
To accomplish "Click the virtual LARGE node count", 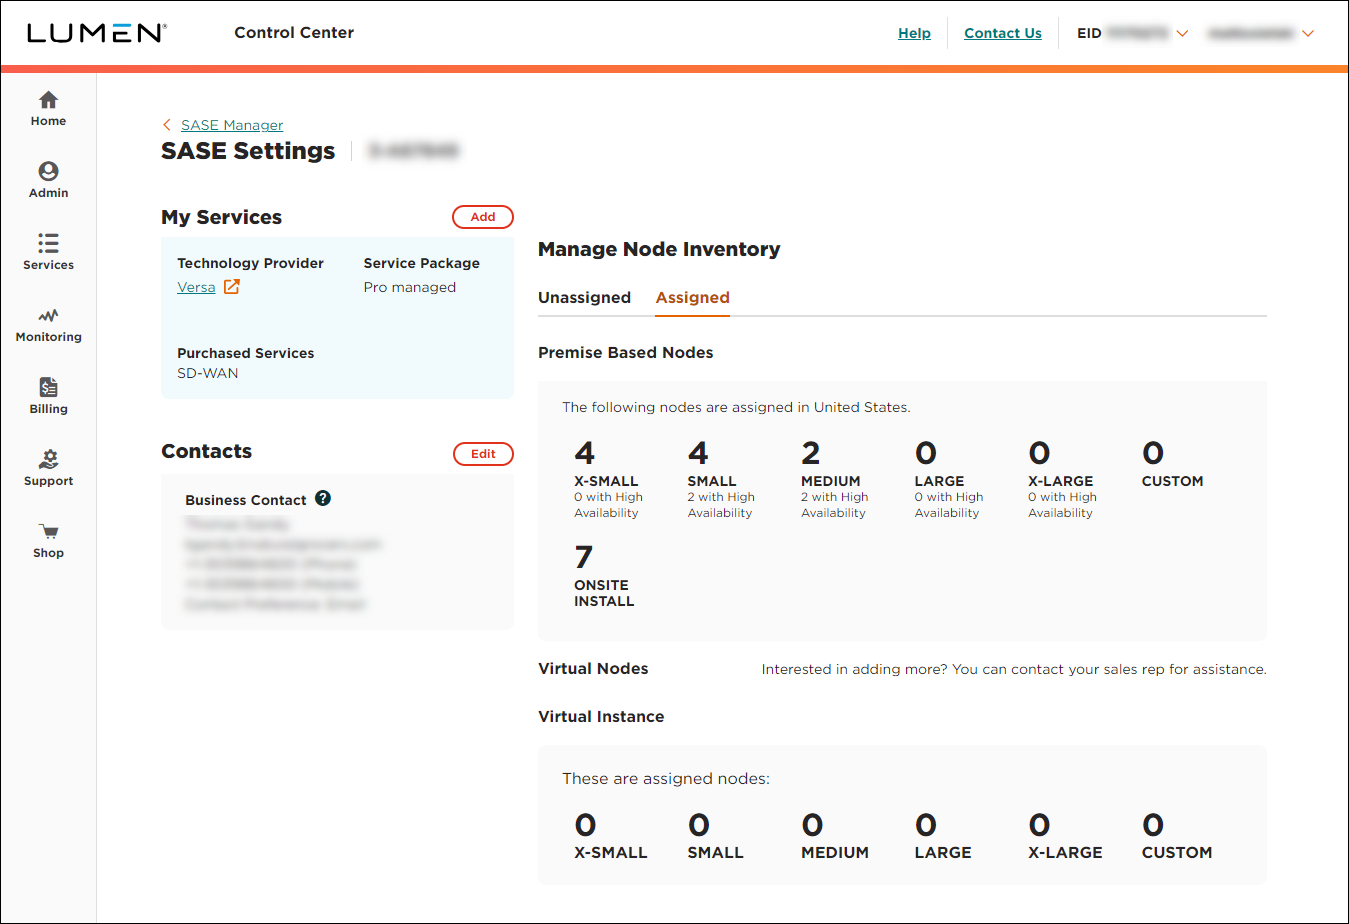I will 926,825.
